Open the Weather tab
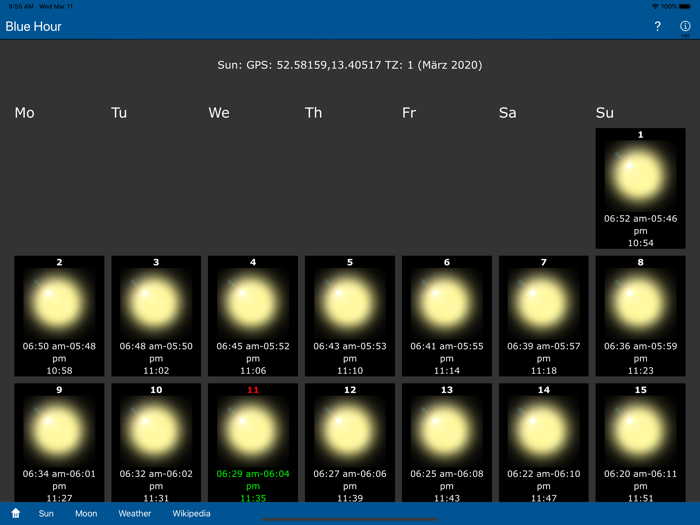 (135, 513)
